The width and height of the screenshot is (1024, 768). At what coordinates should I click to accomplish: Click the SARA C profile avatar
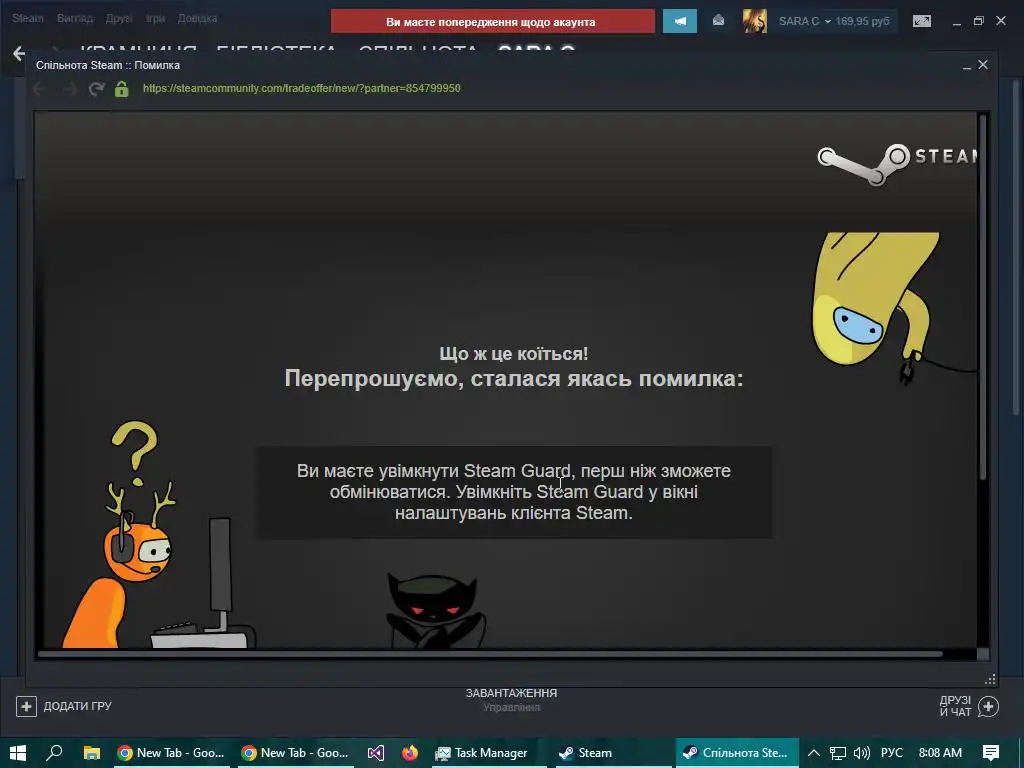tap(755, 21)
